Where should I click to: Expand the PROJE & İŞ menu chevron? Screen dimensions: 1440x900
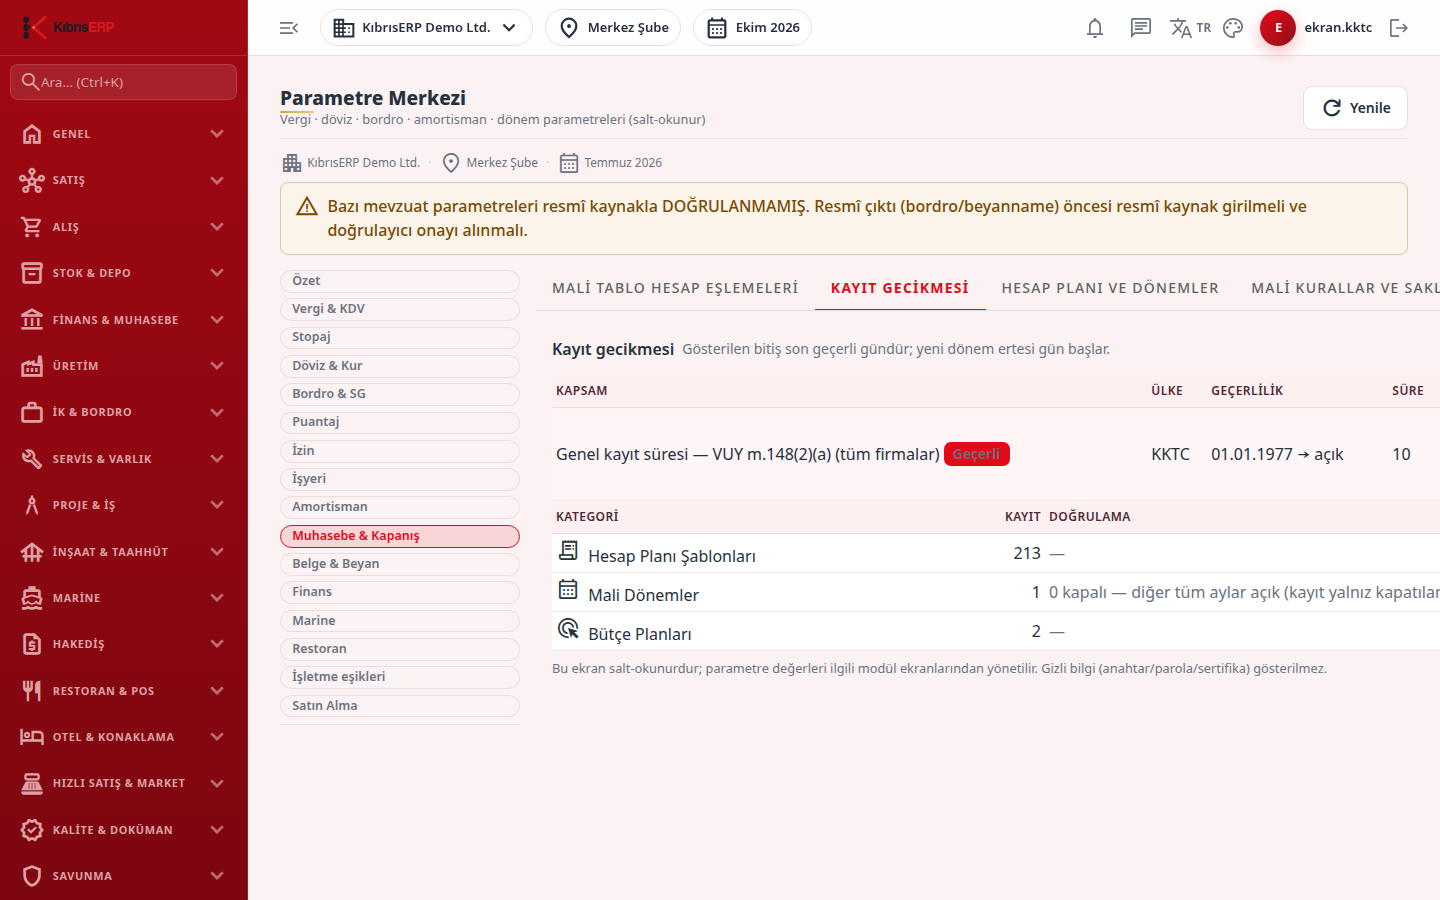click(217, 505)
